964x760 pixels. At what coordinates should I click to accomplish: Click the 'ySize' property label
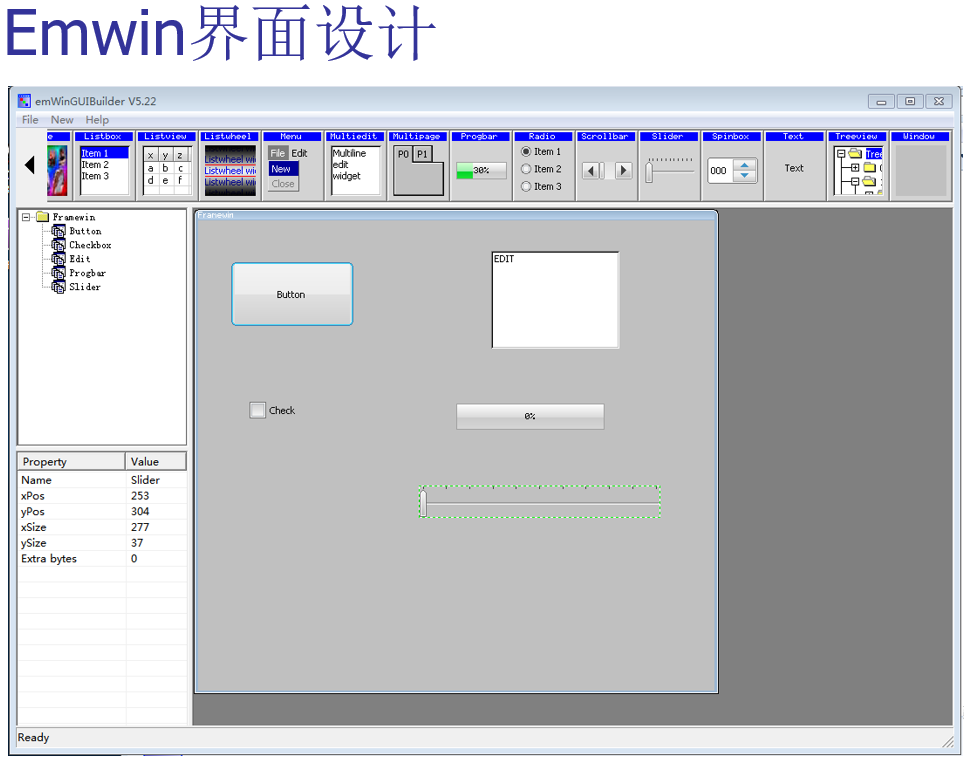[34, 543]
